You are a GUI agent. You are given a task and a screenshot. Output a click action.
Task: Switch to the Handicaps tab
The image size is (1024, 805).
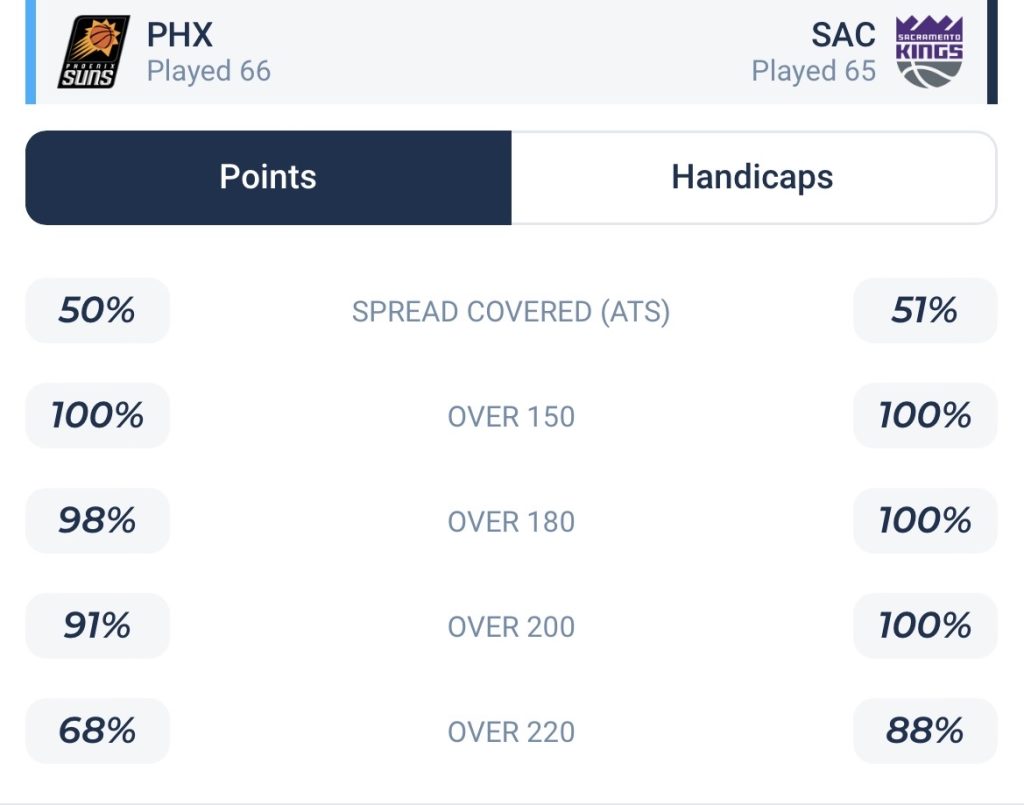pyautogui.click(x=754, y=178)
